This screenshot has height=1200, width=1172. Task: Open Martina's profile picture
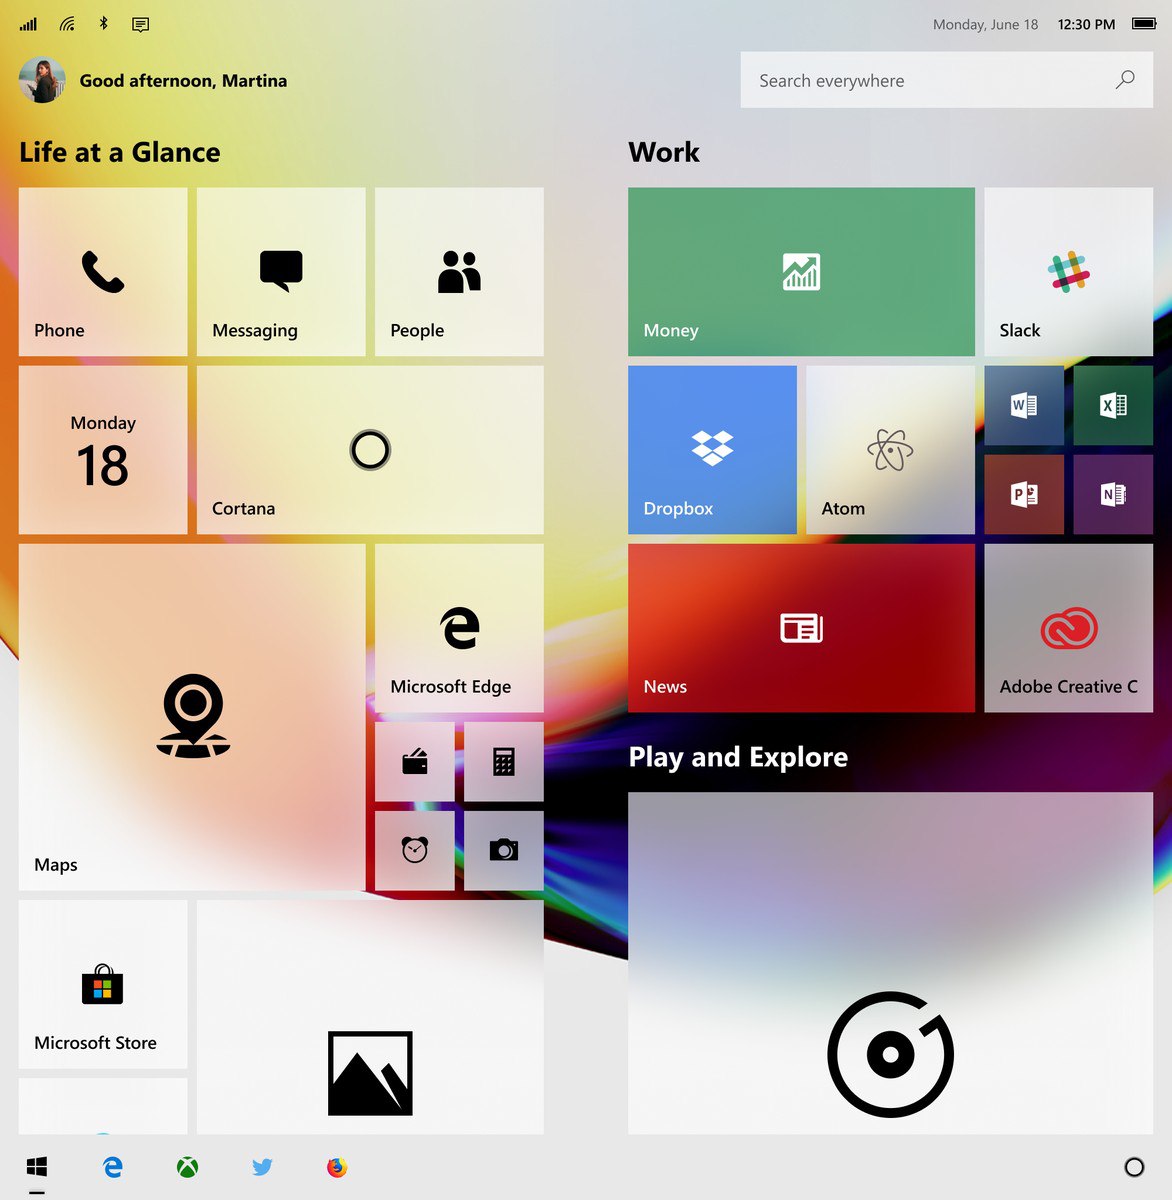click(x=42, y=80)
